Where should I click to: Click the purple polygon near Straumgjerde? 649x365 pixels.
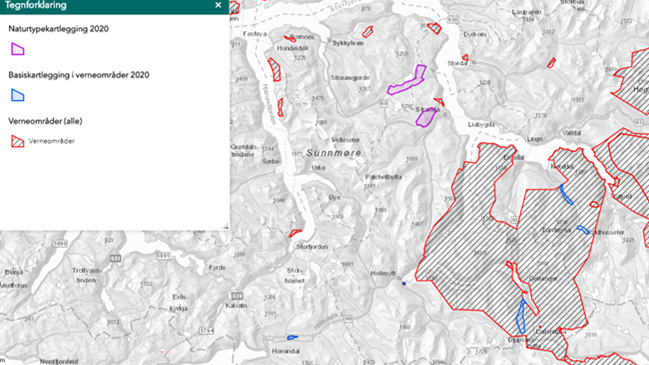pyautogui.click(x=408, y=81)
